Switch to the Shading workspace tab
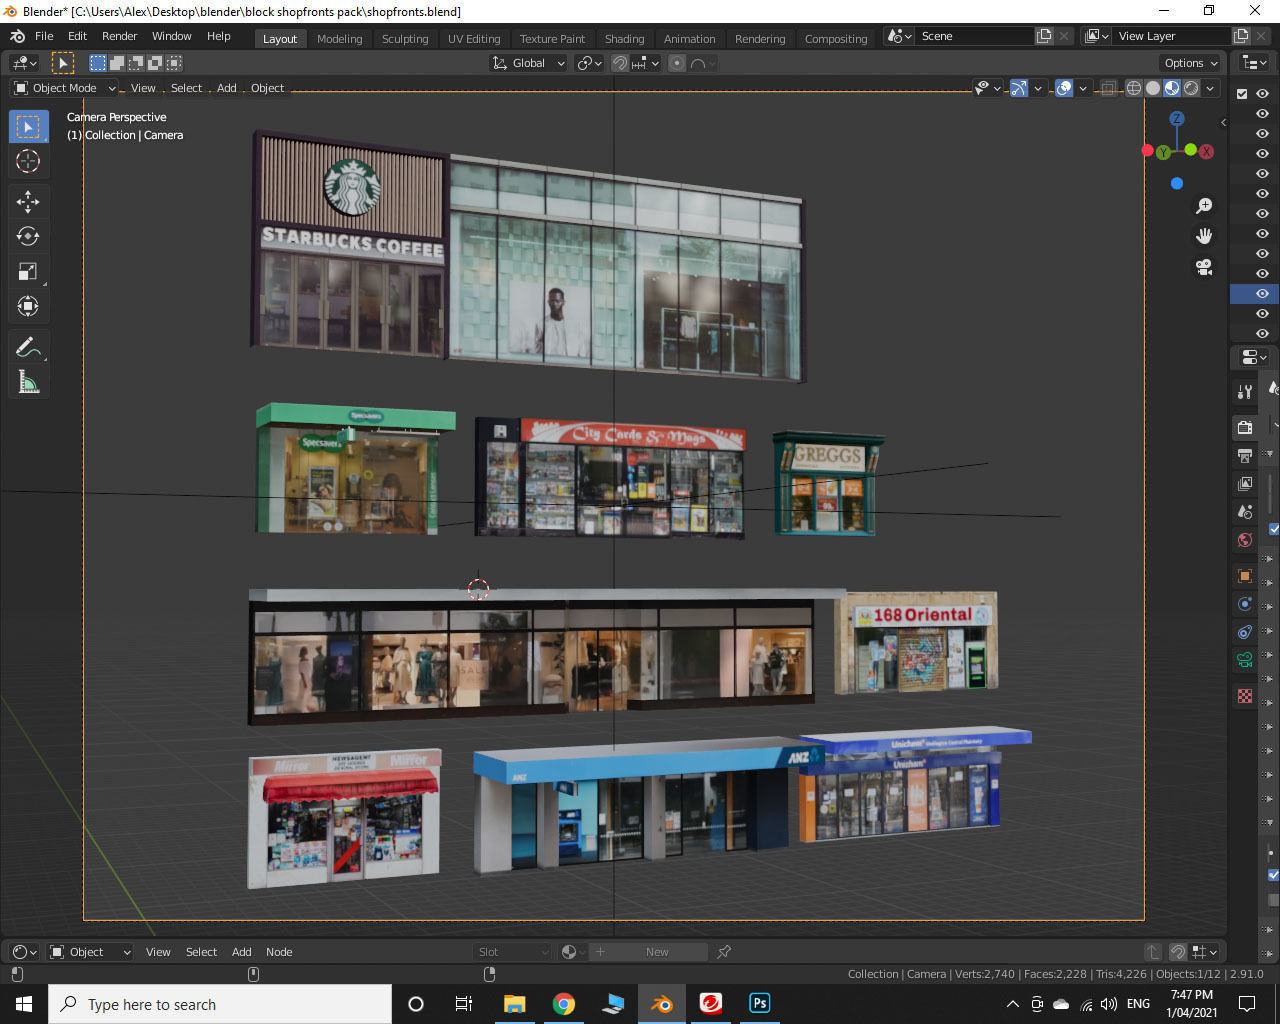1280x1024 pixels. pos(624,39)
